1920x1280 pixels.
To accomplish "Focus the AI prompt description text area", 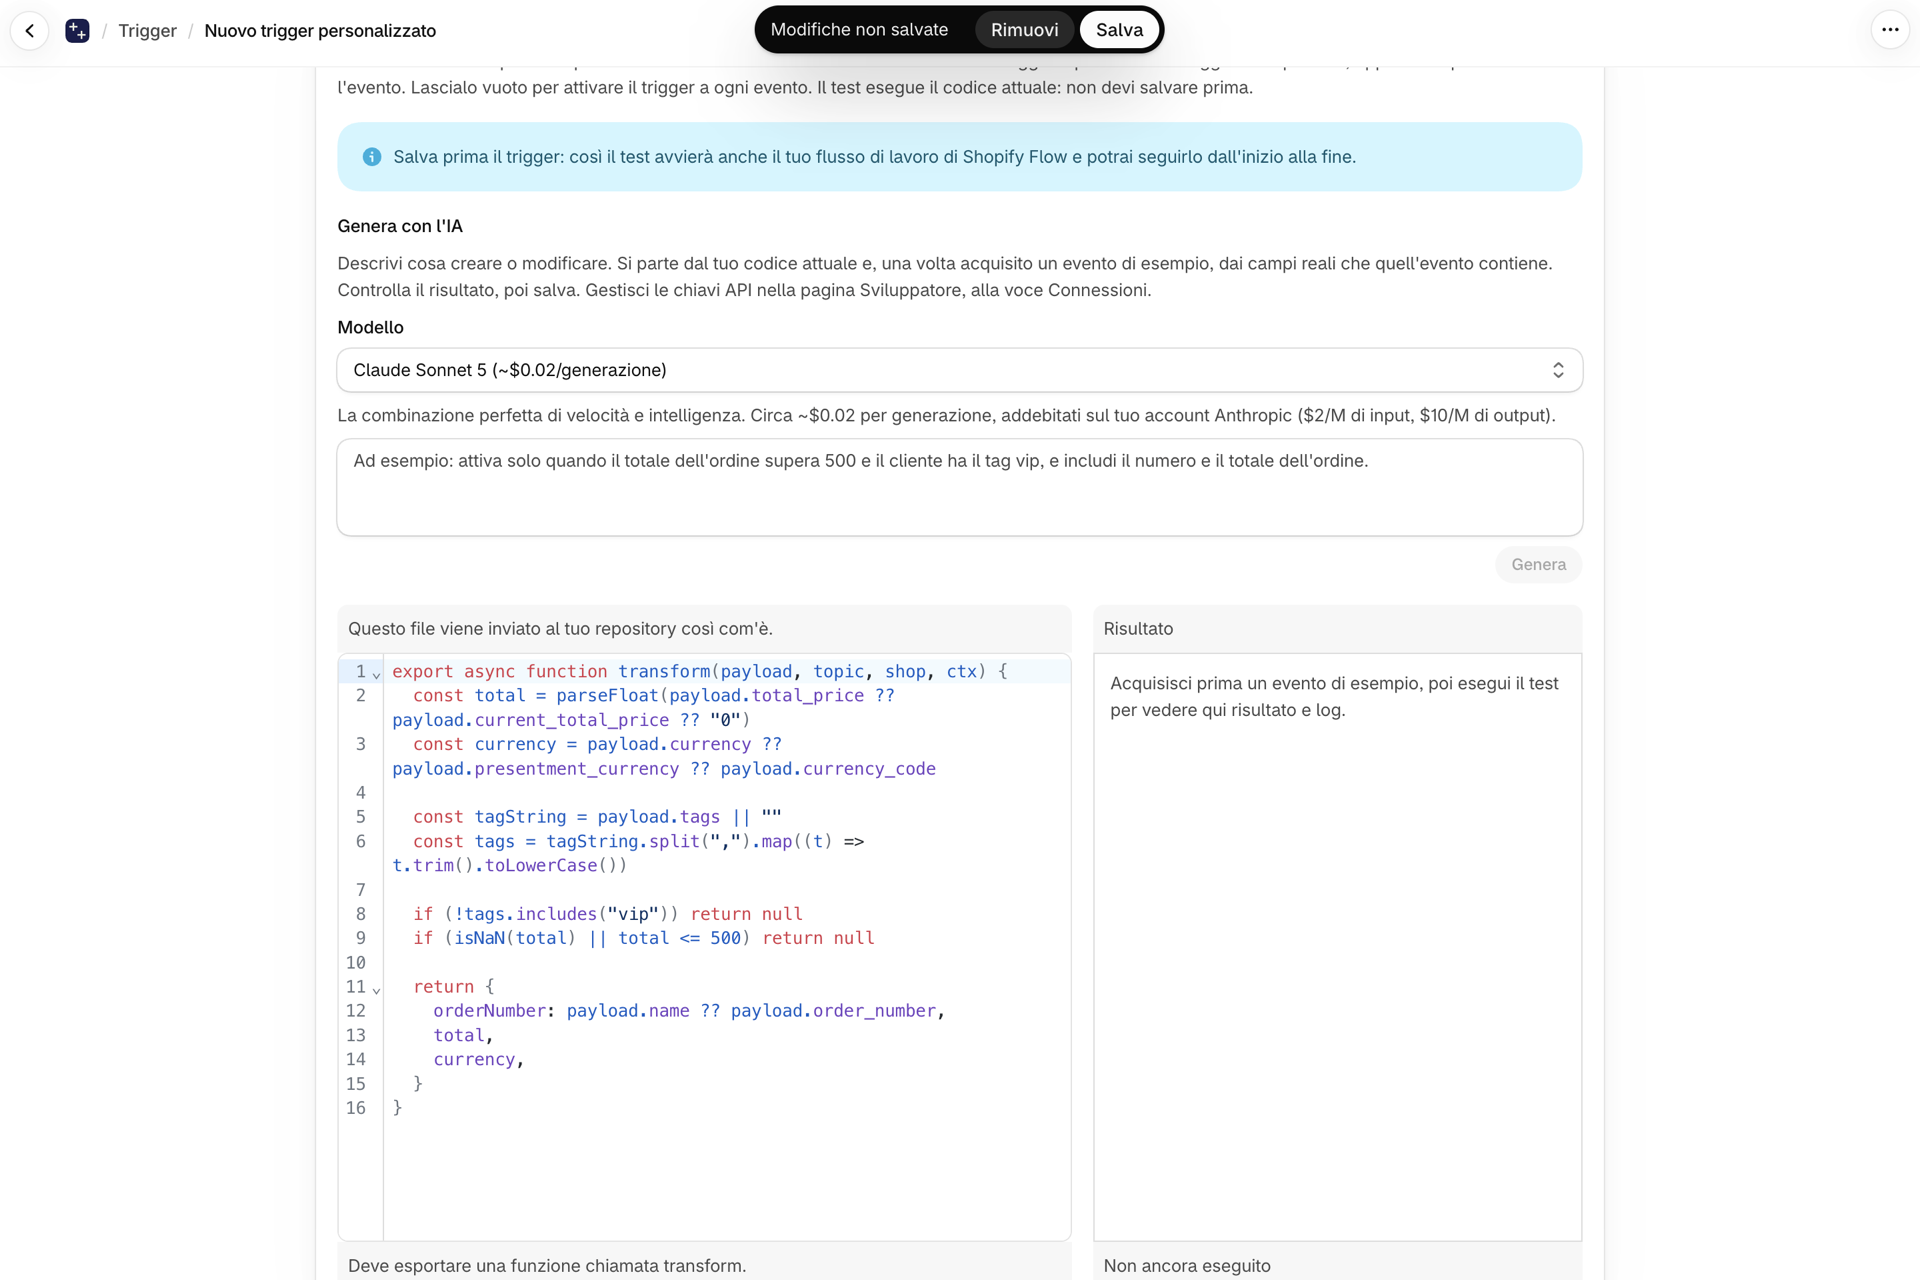I will click(959, 487).
